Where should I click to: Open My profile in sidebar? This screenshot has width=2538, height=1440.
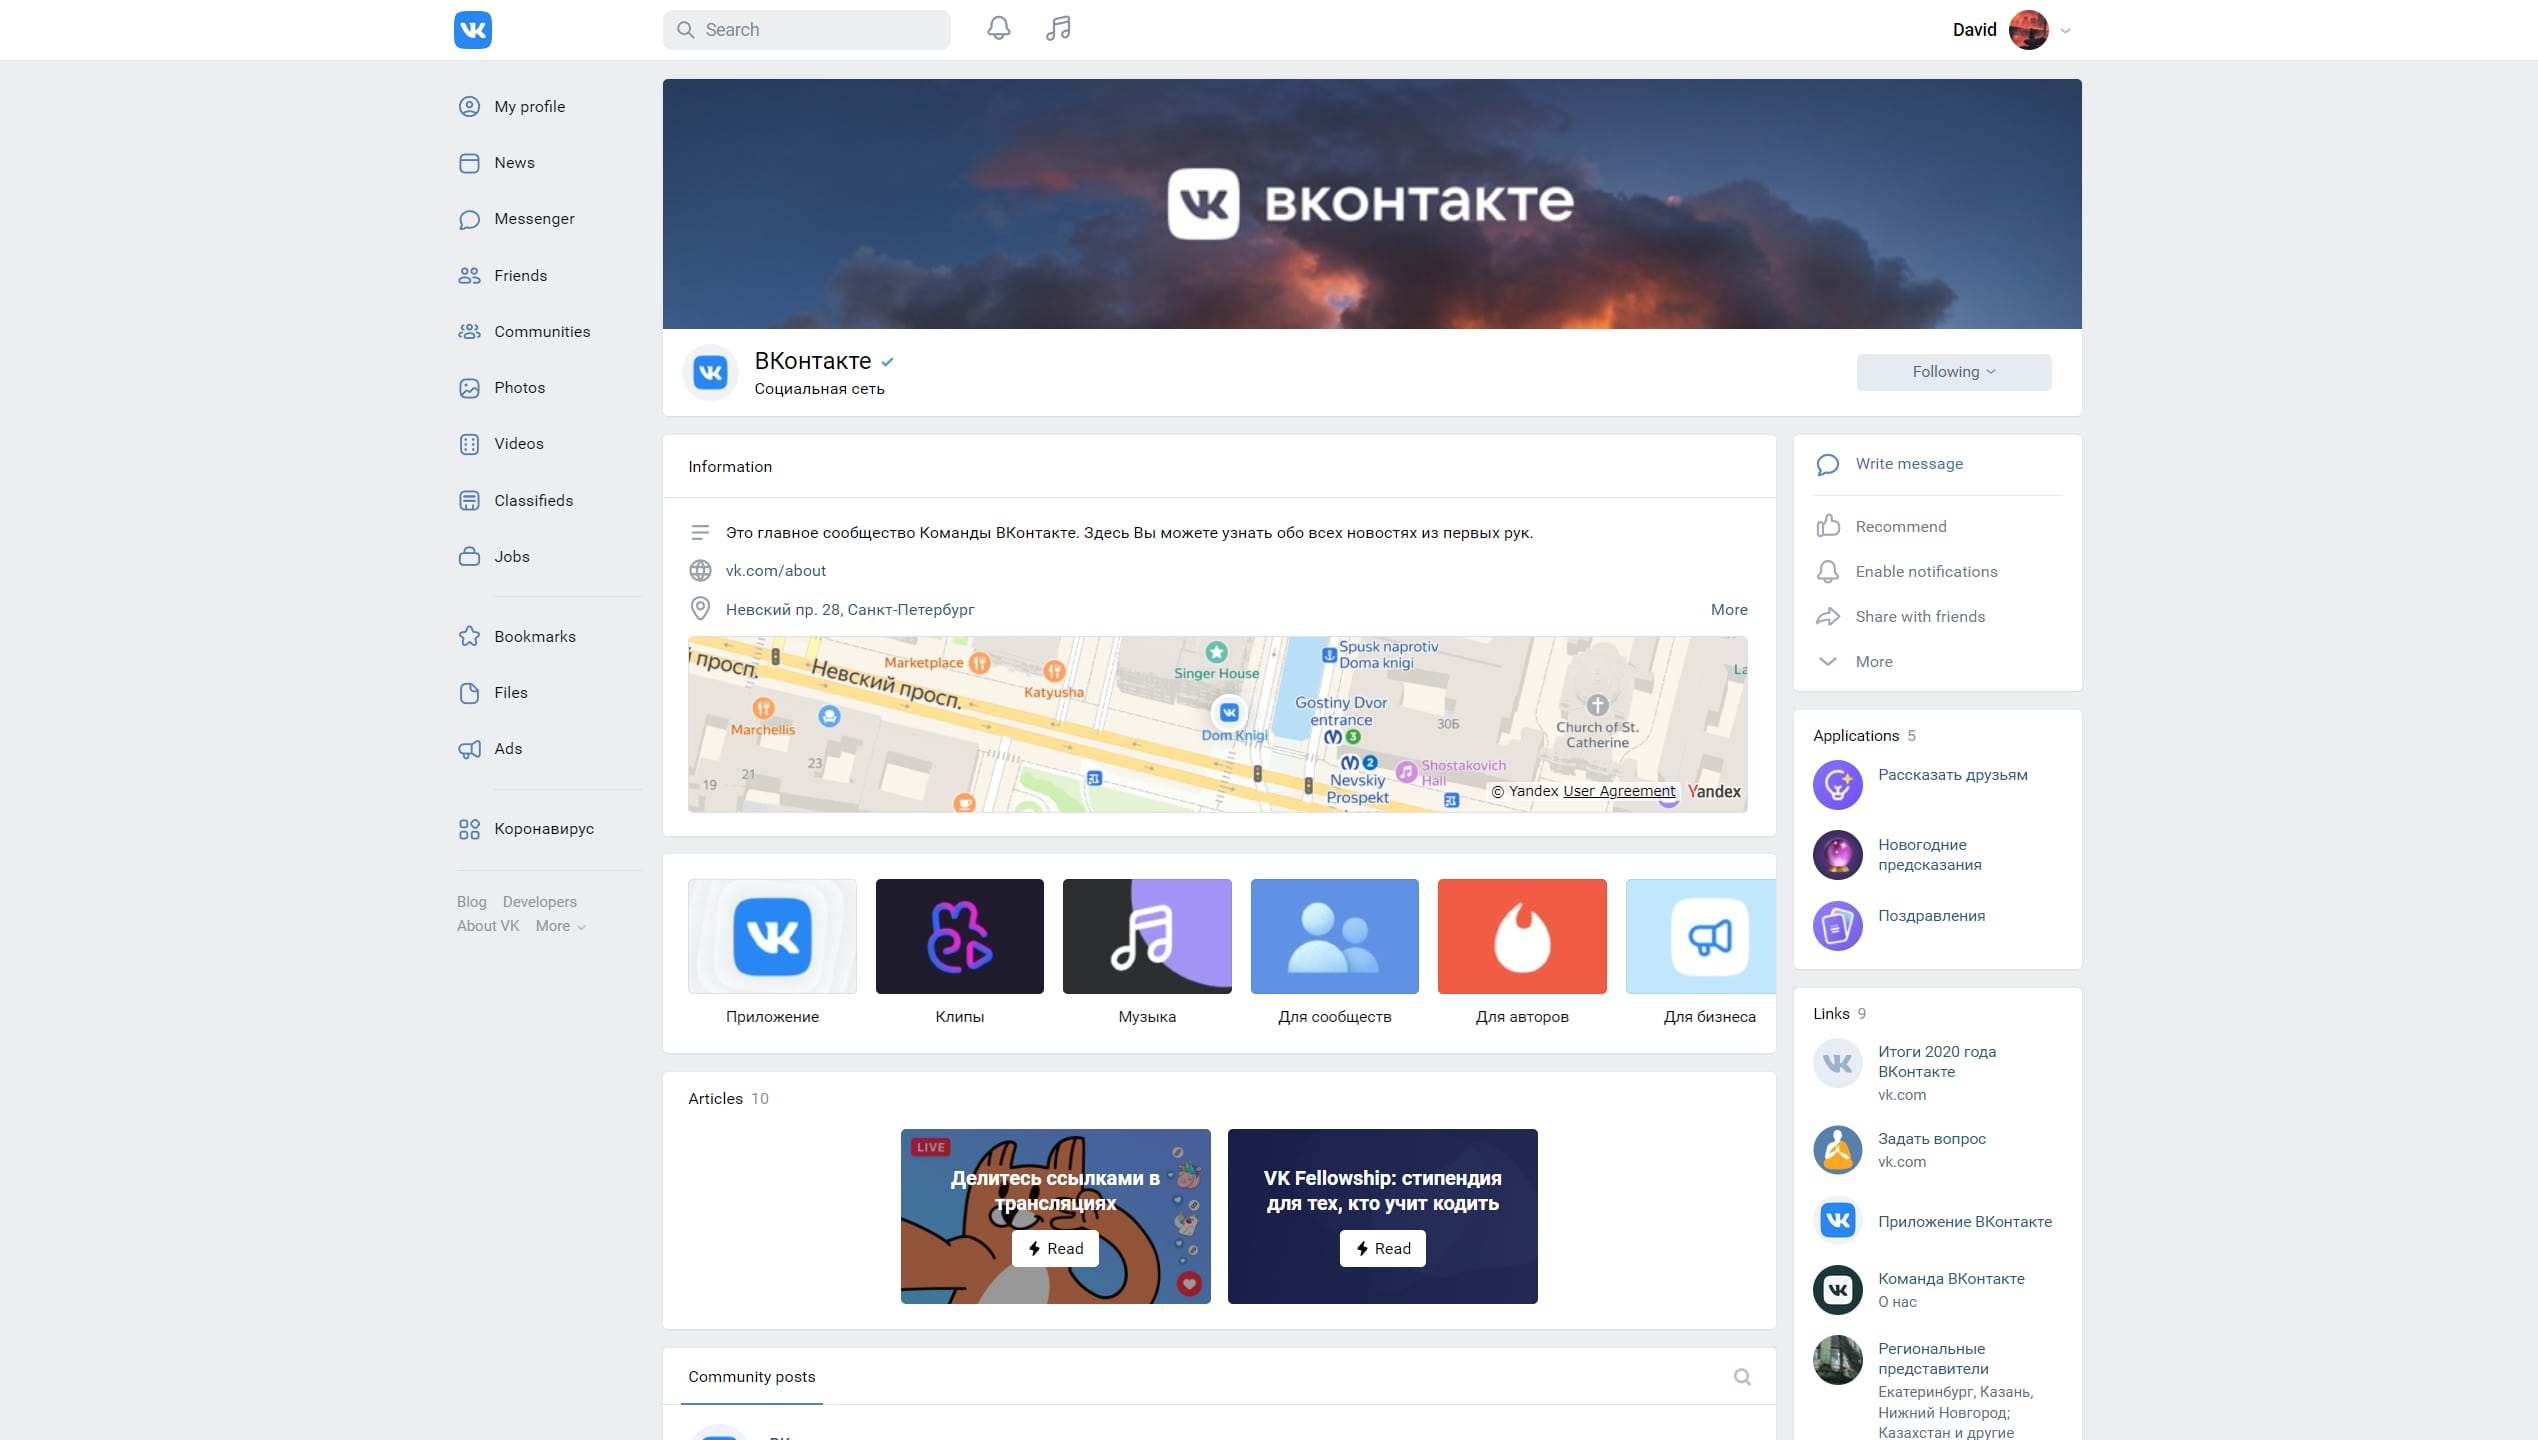coord(529,107)
